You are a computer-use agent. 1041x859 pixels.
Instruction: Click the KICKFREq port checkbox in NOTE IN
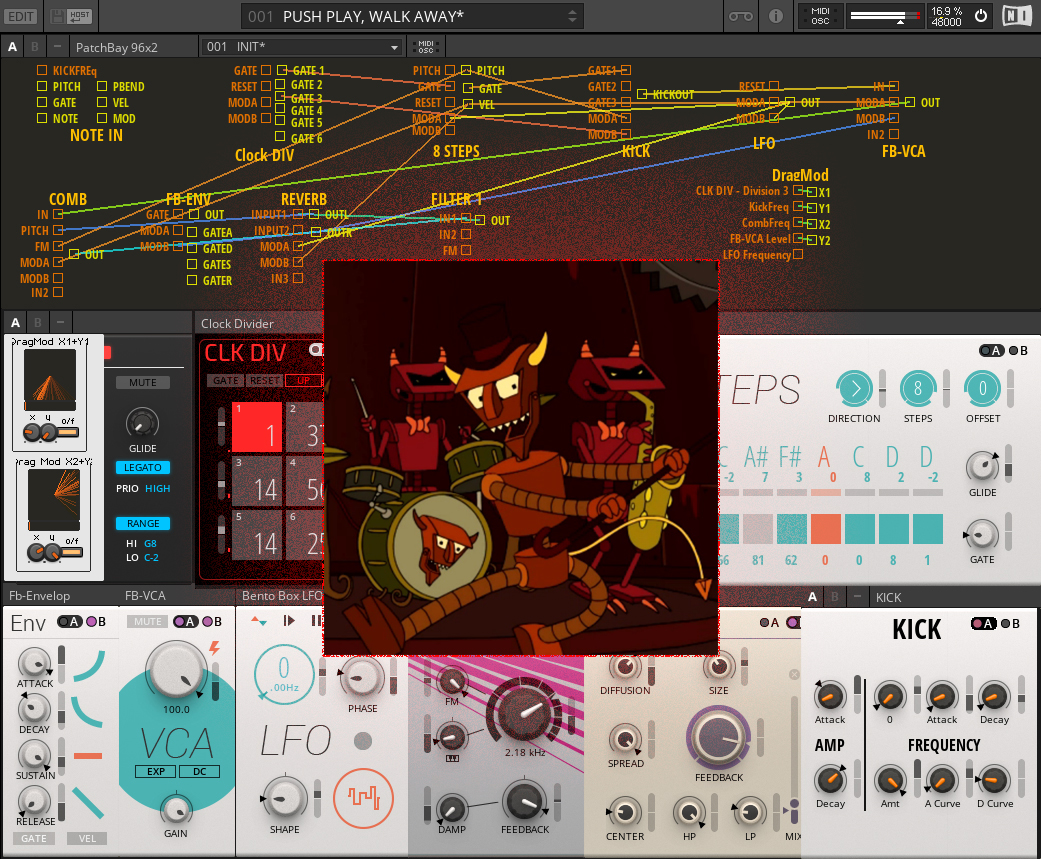(42, 70)
